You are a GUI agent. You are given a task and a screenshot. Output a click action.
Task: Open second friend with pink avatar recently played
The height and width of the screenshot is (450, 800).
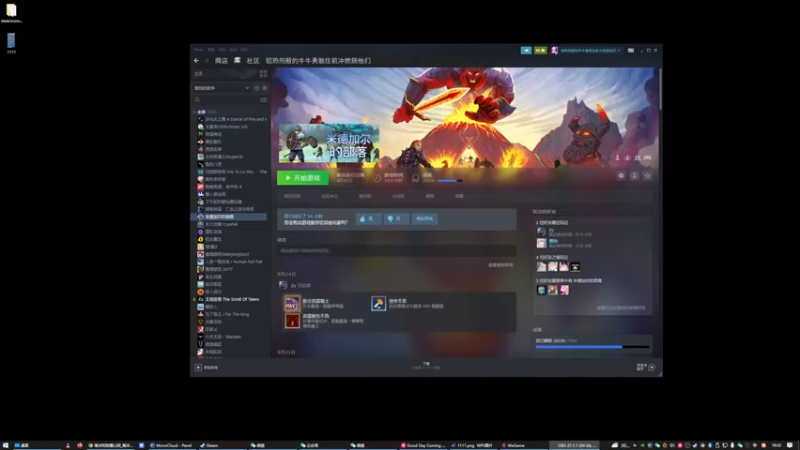point(541,243)
